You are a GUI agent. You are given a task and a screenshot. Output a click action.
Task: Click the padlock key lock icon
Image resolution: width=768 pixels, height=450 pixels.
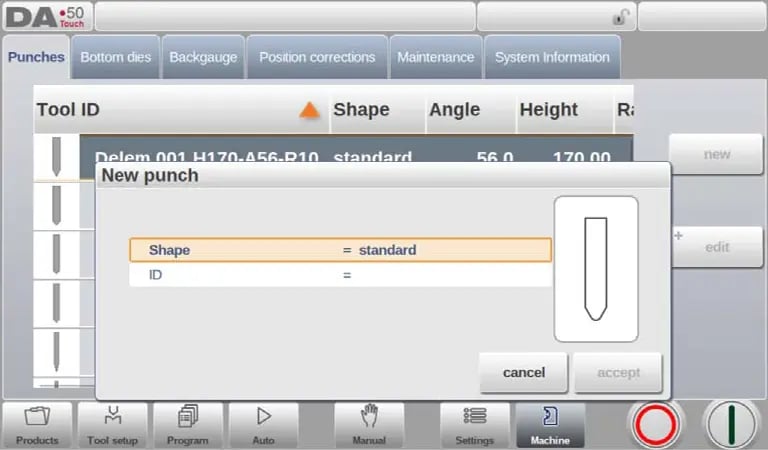tap(621, 17)
